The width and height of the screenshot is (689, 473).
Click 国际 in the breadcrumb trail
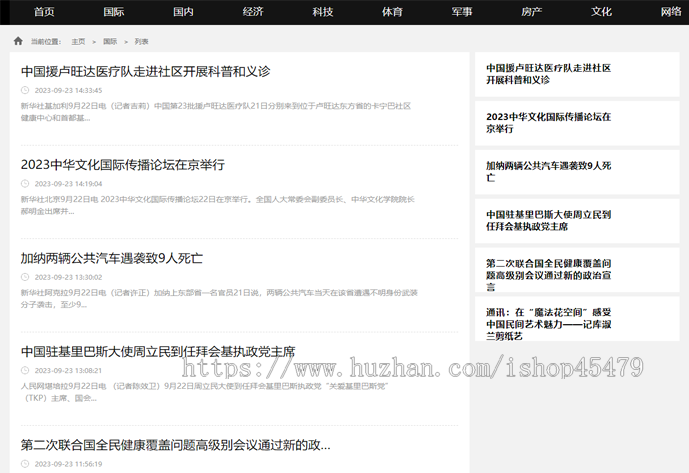(110, 41)
